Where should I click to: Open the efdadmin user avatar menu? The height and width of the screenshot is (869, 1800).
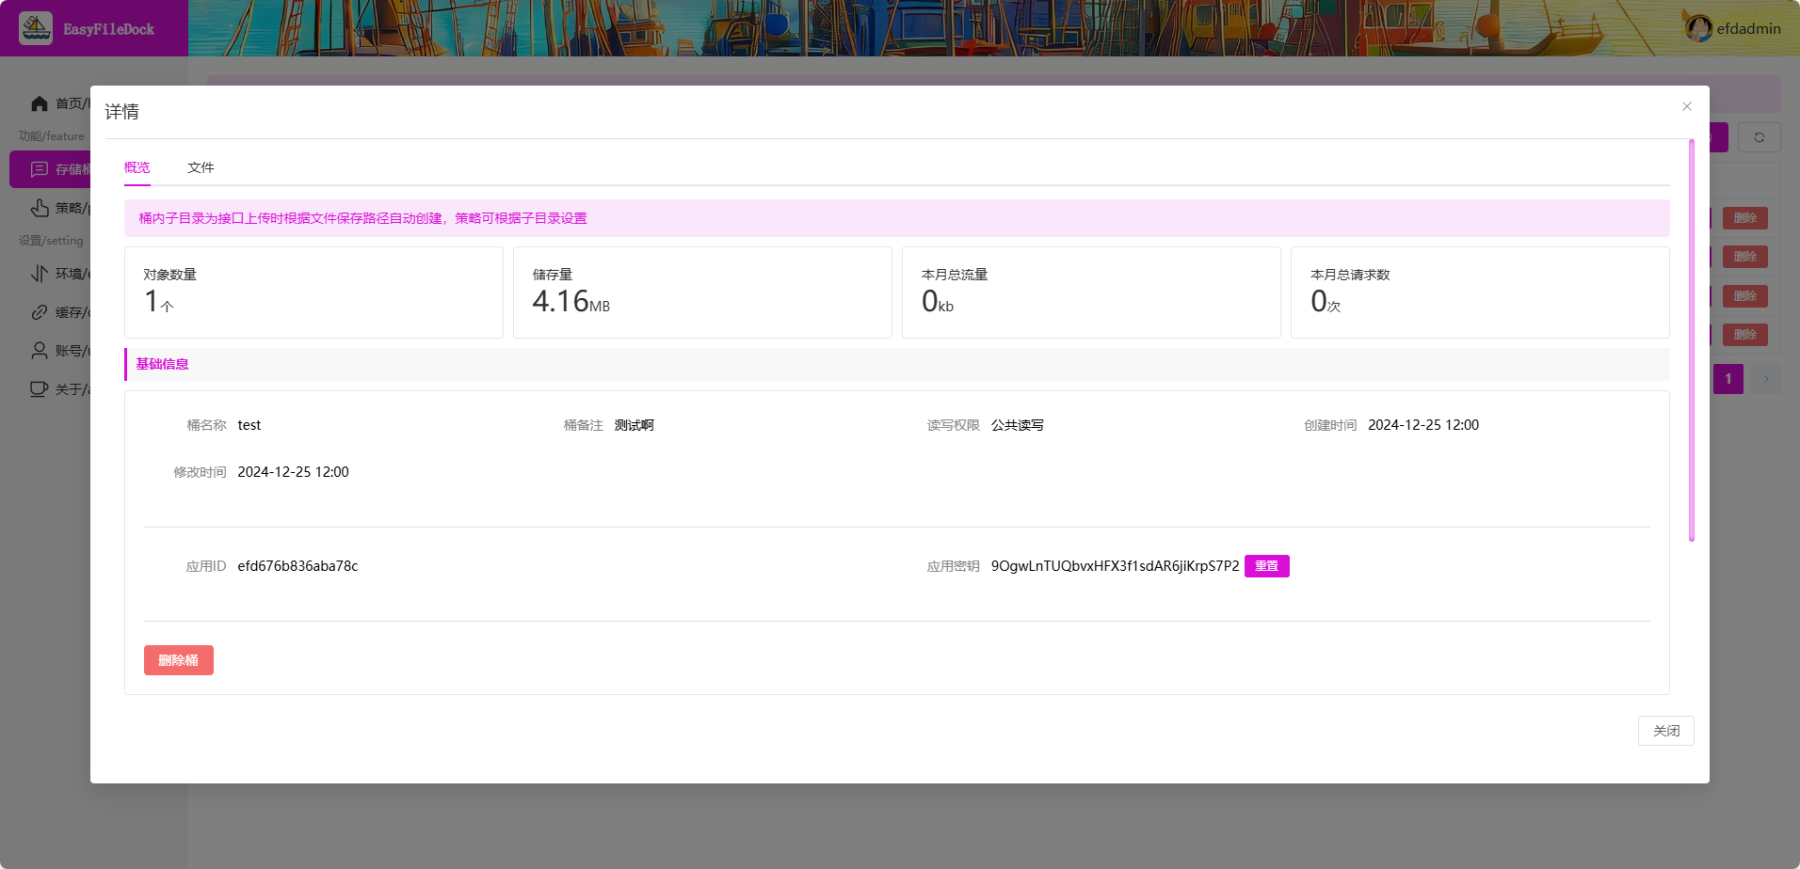click(1698, 28)
